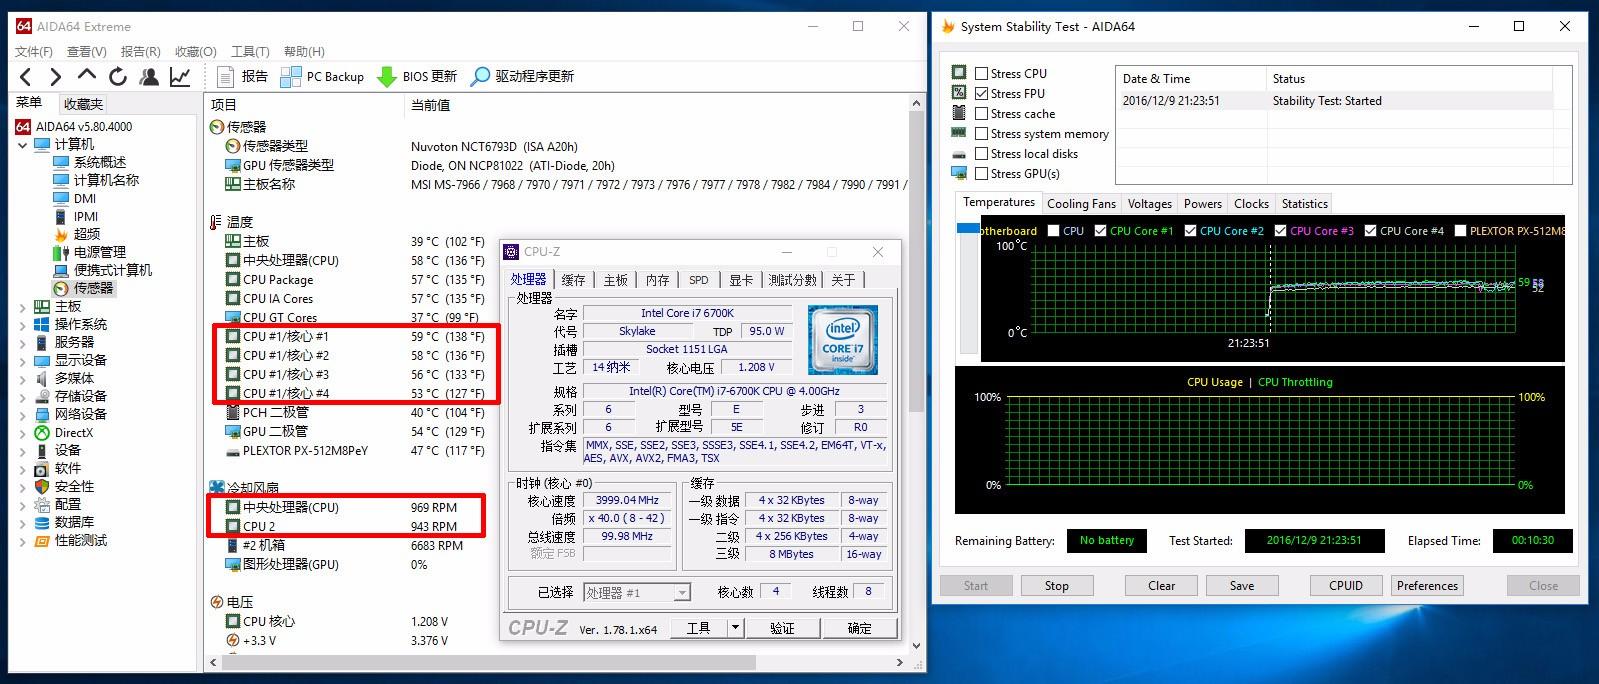Select 电源管理 power management item
This screenshot has height=684, width=1599.
point(99,252)
